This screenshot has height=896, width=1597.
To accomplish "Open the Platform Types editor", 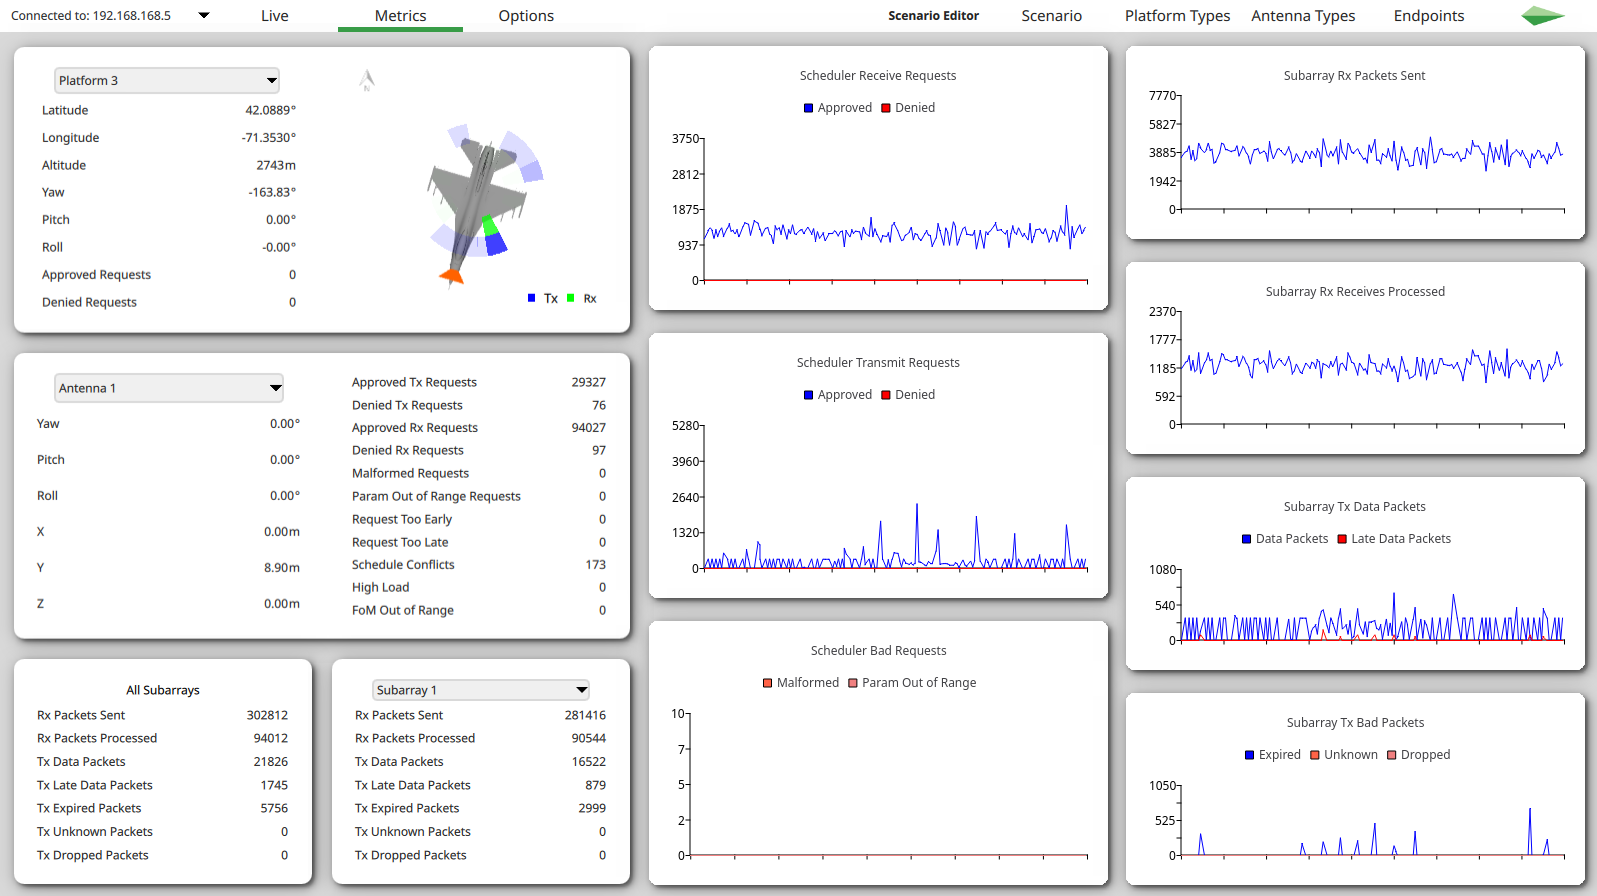I will point(1177,16).
